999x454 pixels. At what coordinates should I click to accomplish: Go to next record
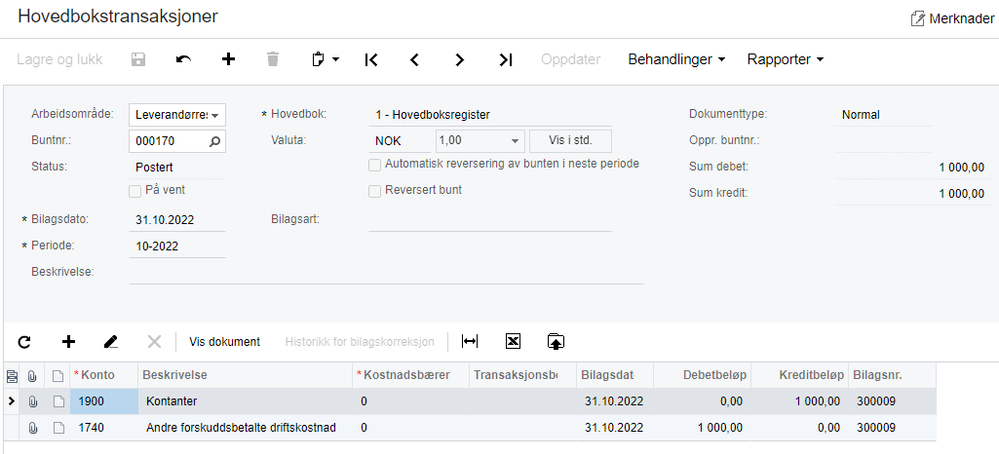pyautogui.click(x=459, y=59)
